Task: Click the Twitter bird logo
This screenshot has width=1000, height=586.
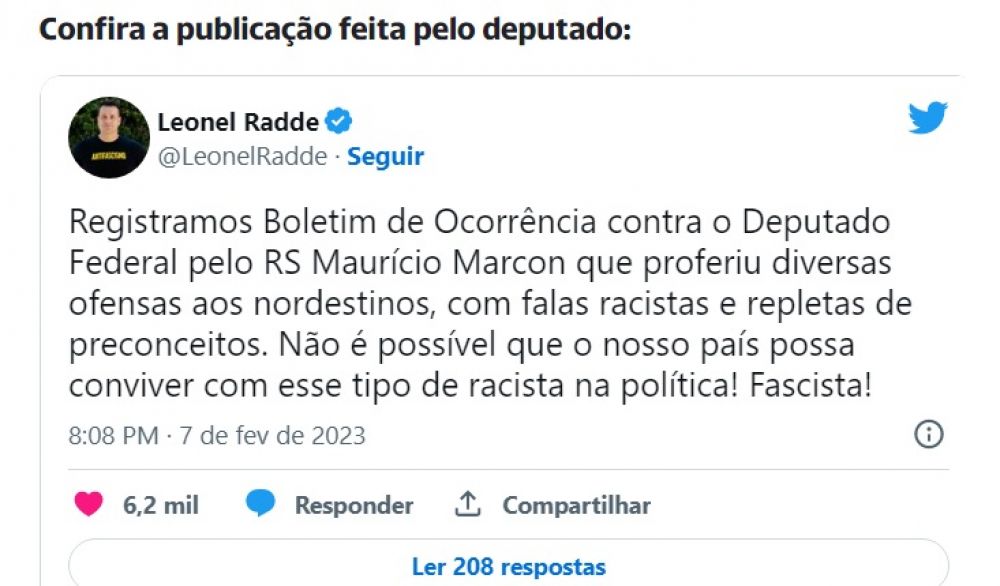Action: click(927, 118)
